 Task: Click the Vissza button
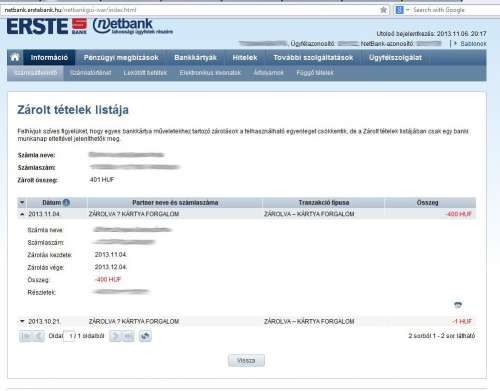[246, 360]
